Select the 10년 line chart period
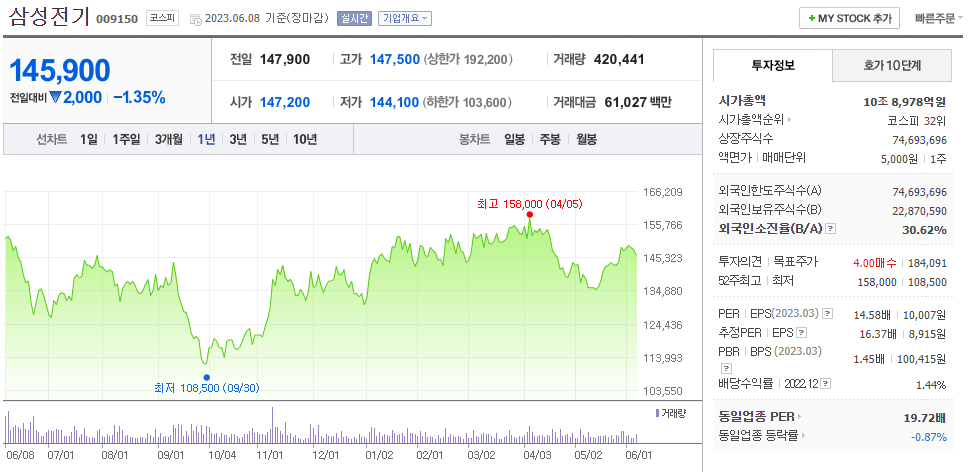Image resolution: width=973 pixels, height=472 pixels. 305,140
